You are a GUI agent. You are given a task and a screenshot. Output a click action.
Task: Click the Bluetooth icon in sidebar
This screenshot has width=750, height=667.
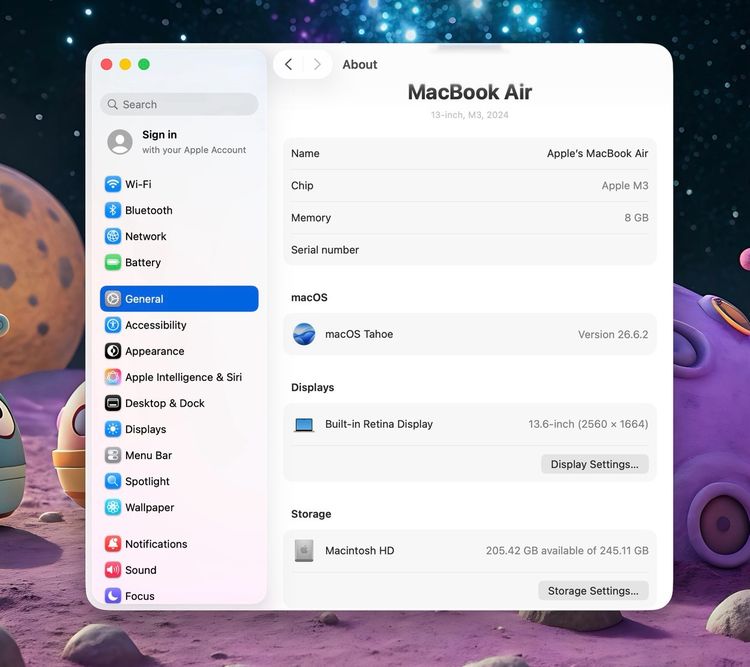pos(113,210)
